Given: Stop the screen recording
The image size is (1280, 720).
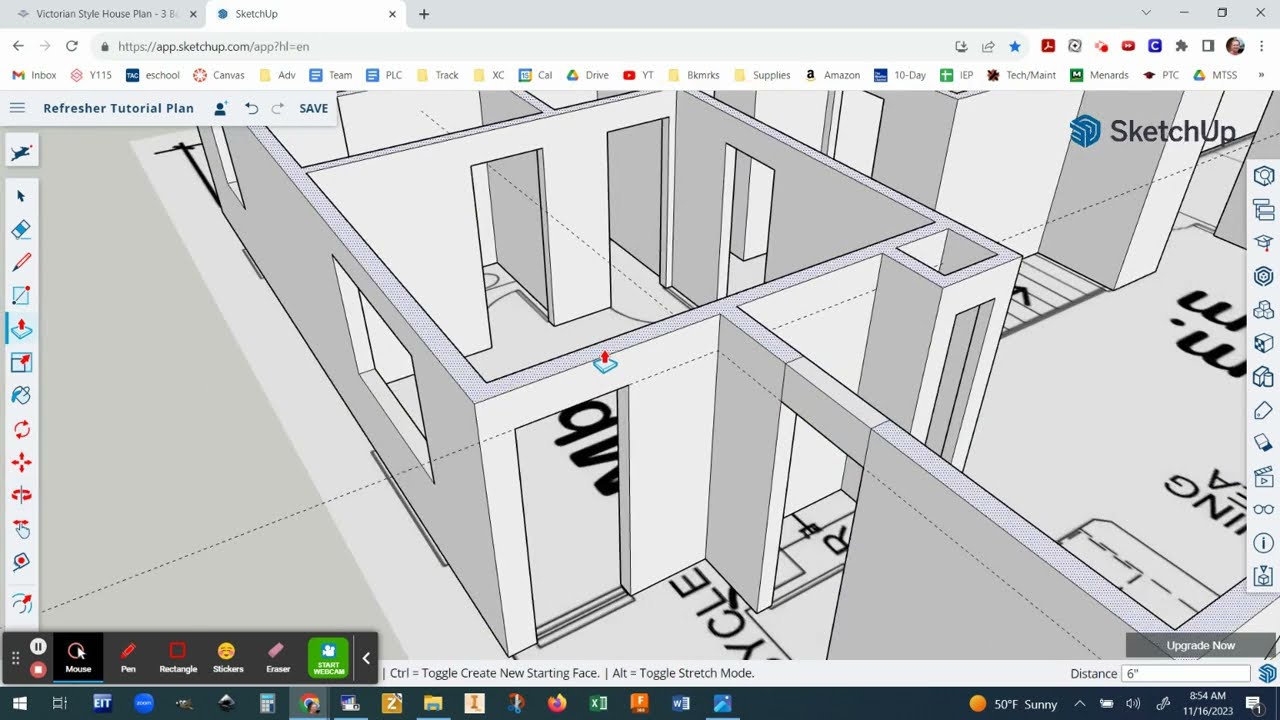Looking at the screenshot, I should pos(38,669).
